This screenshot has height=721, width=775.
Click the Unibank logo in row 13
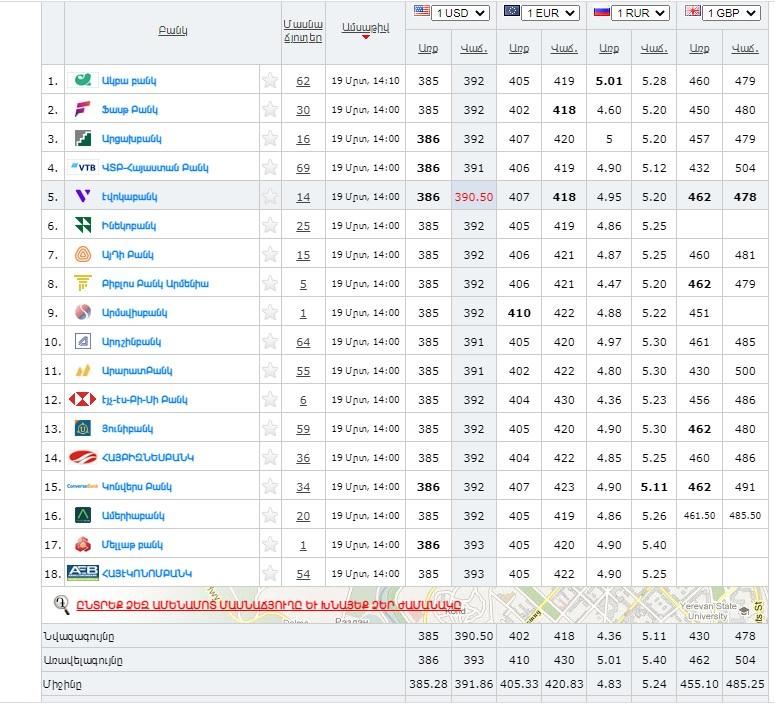point(83,429)
